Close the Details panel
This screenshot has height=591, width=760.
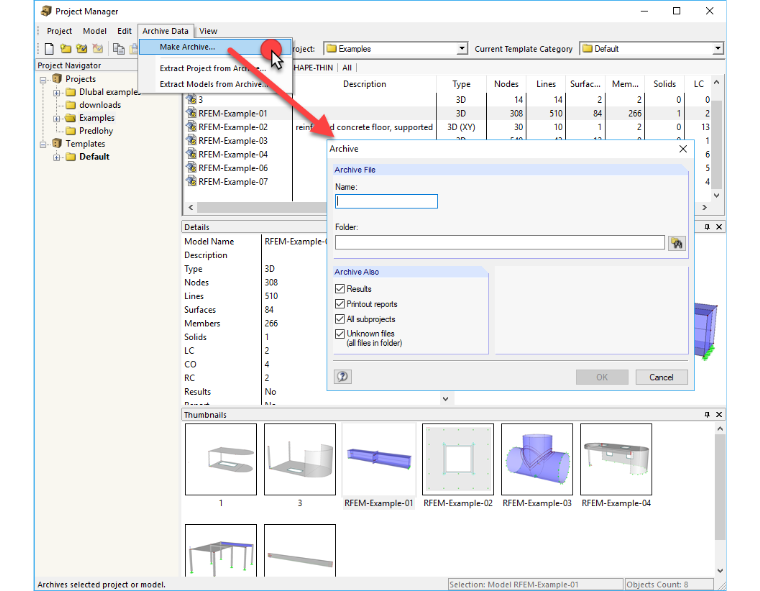[x=719, y=227]
